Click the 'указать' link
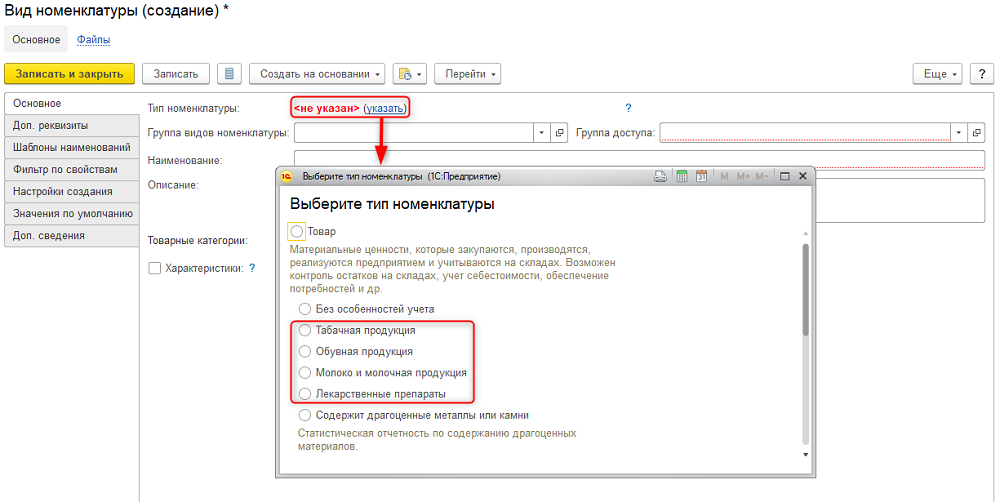 pos(385,108)
